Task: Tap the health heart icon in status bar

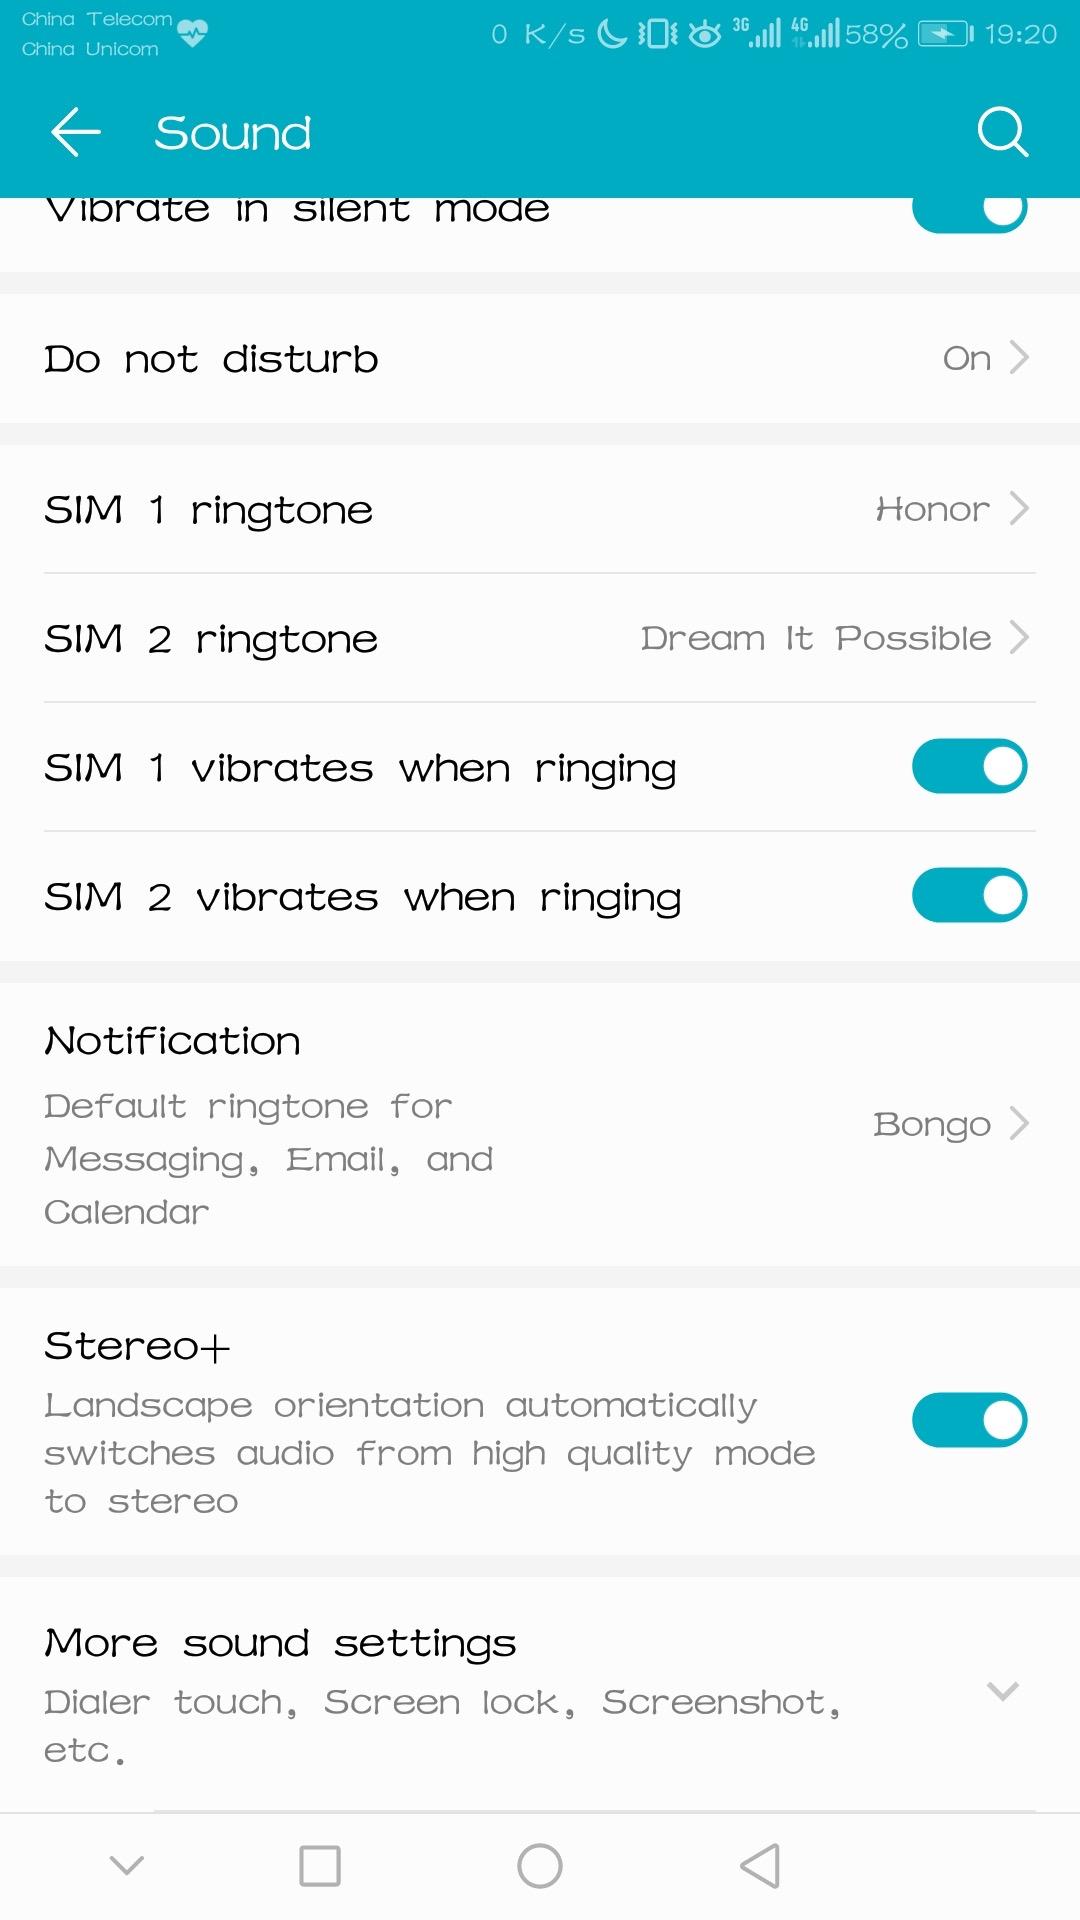Action: pos(192,34)
